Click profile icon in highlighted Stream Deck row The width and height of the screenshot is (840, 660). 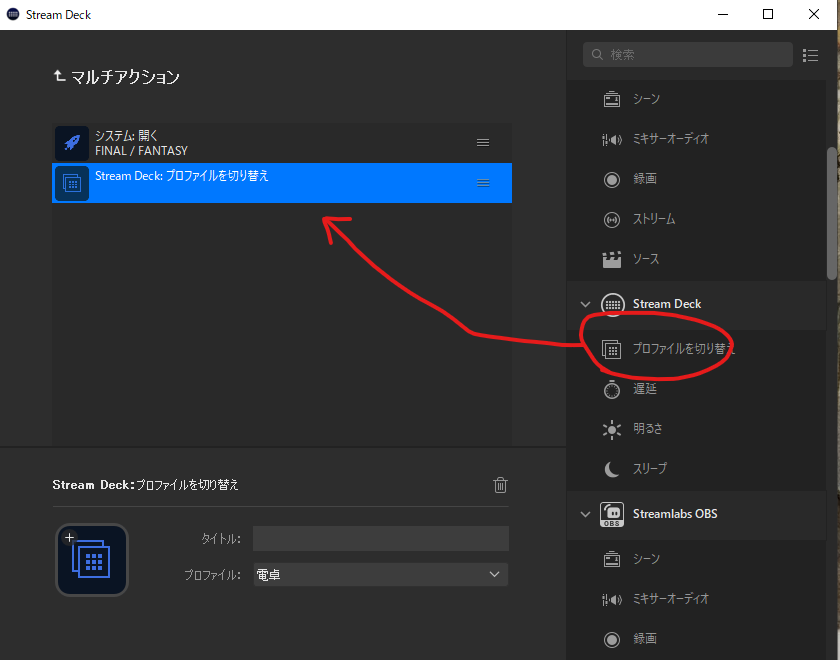tap(72, 183)
